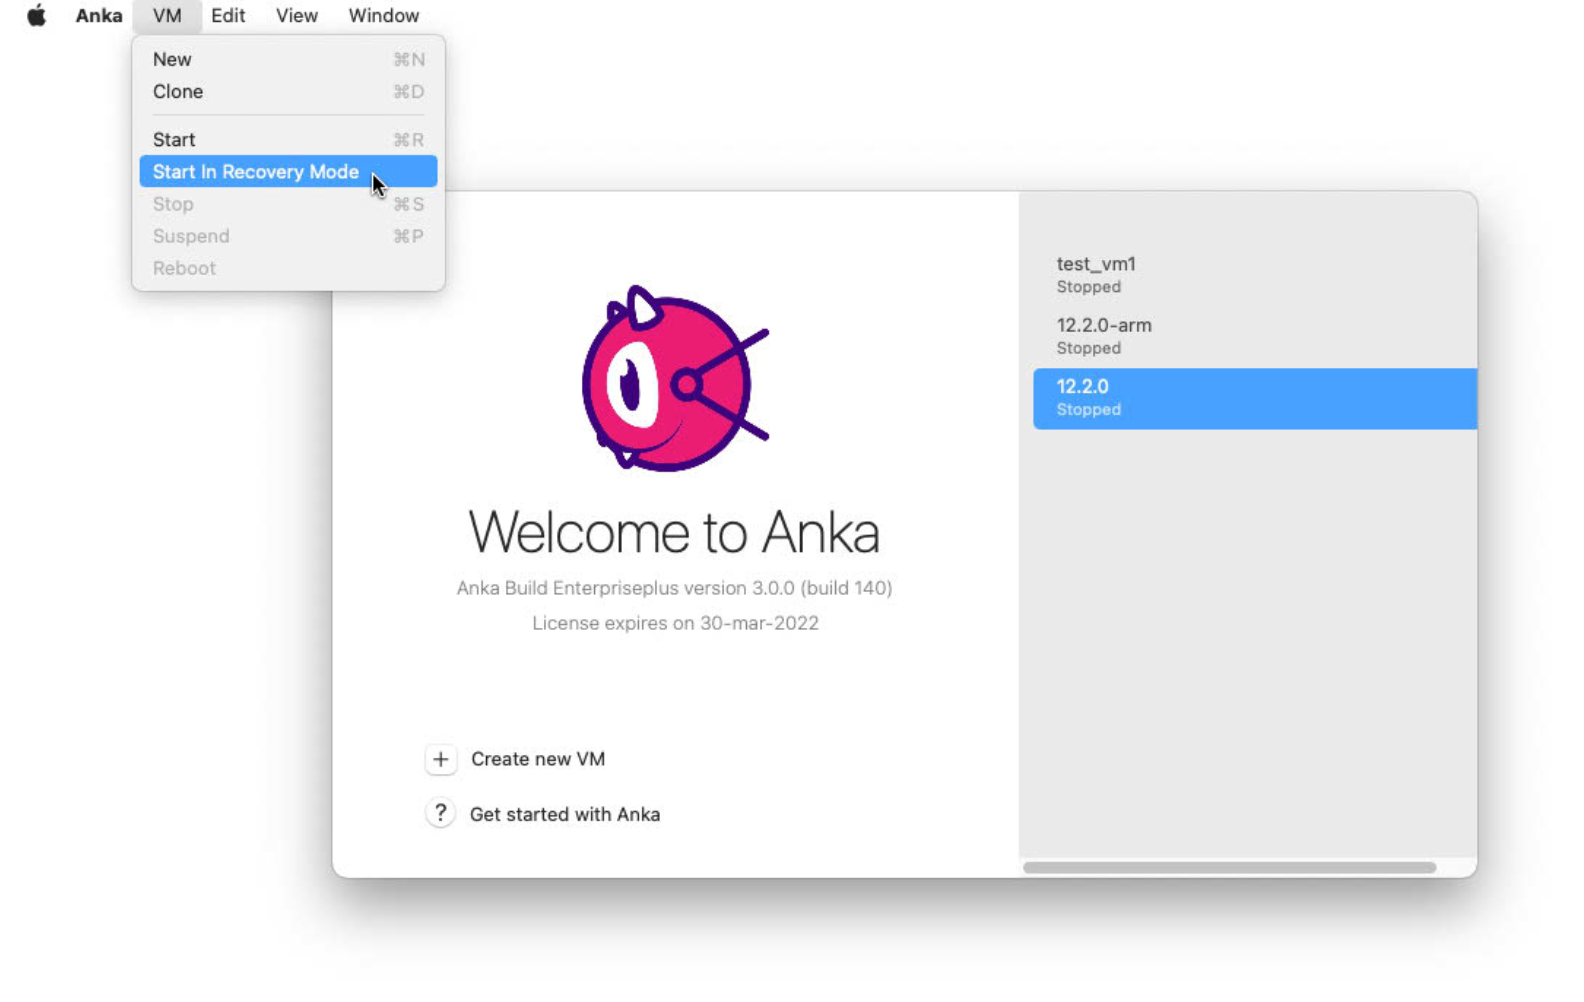Click the Anka mascot logo
This screenshot has height=1002, width=1584.
(674, 379)
